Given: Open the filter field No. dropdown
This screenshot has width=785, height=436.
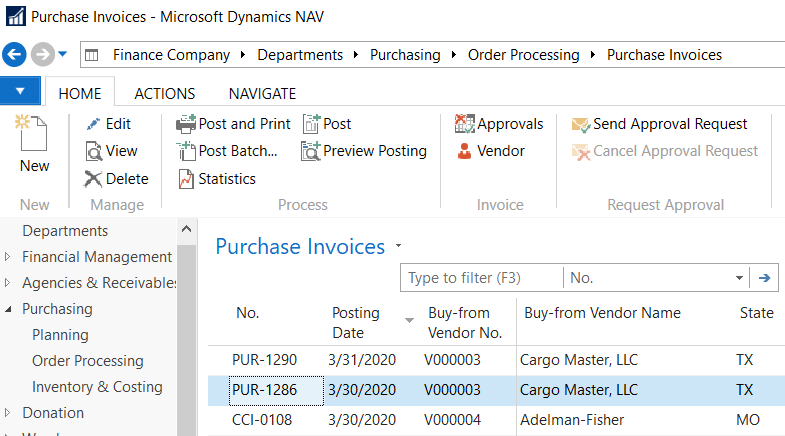Looking at the screenshot, I should pyautogui.click(x=739, y=278).
